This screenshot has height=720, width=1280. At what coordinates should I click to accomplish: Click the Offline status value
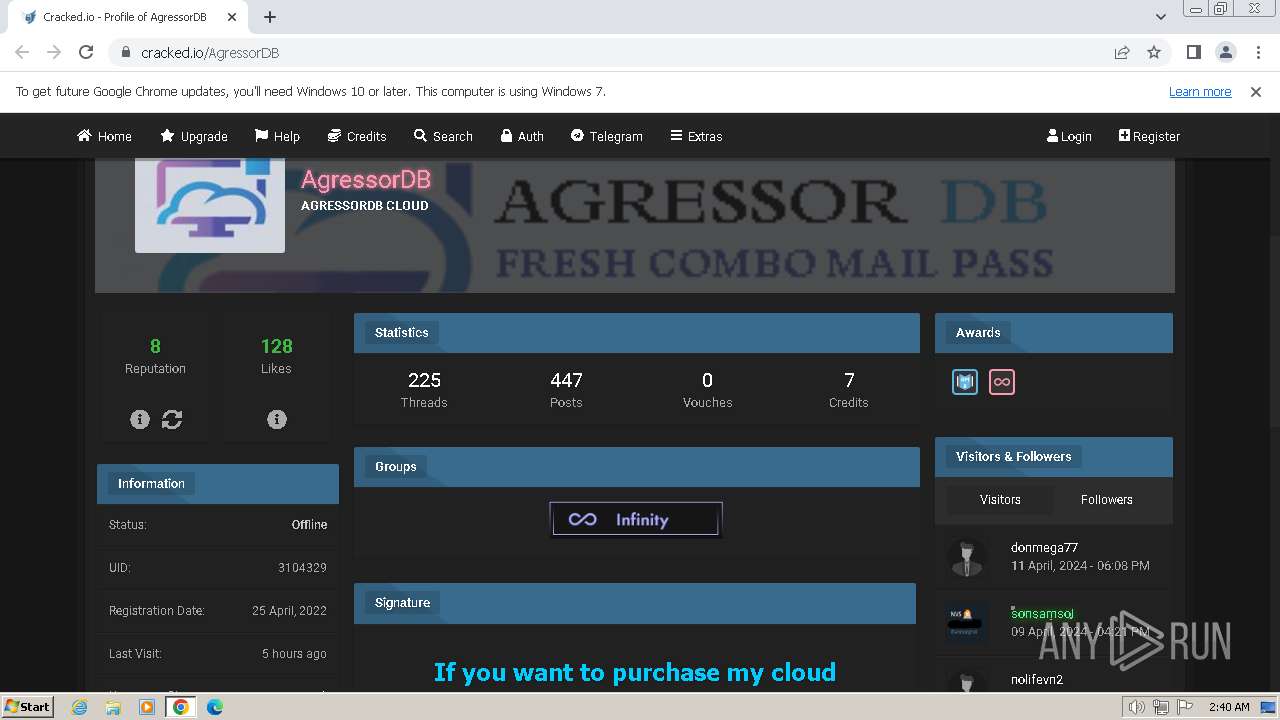[309, 525]
